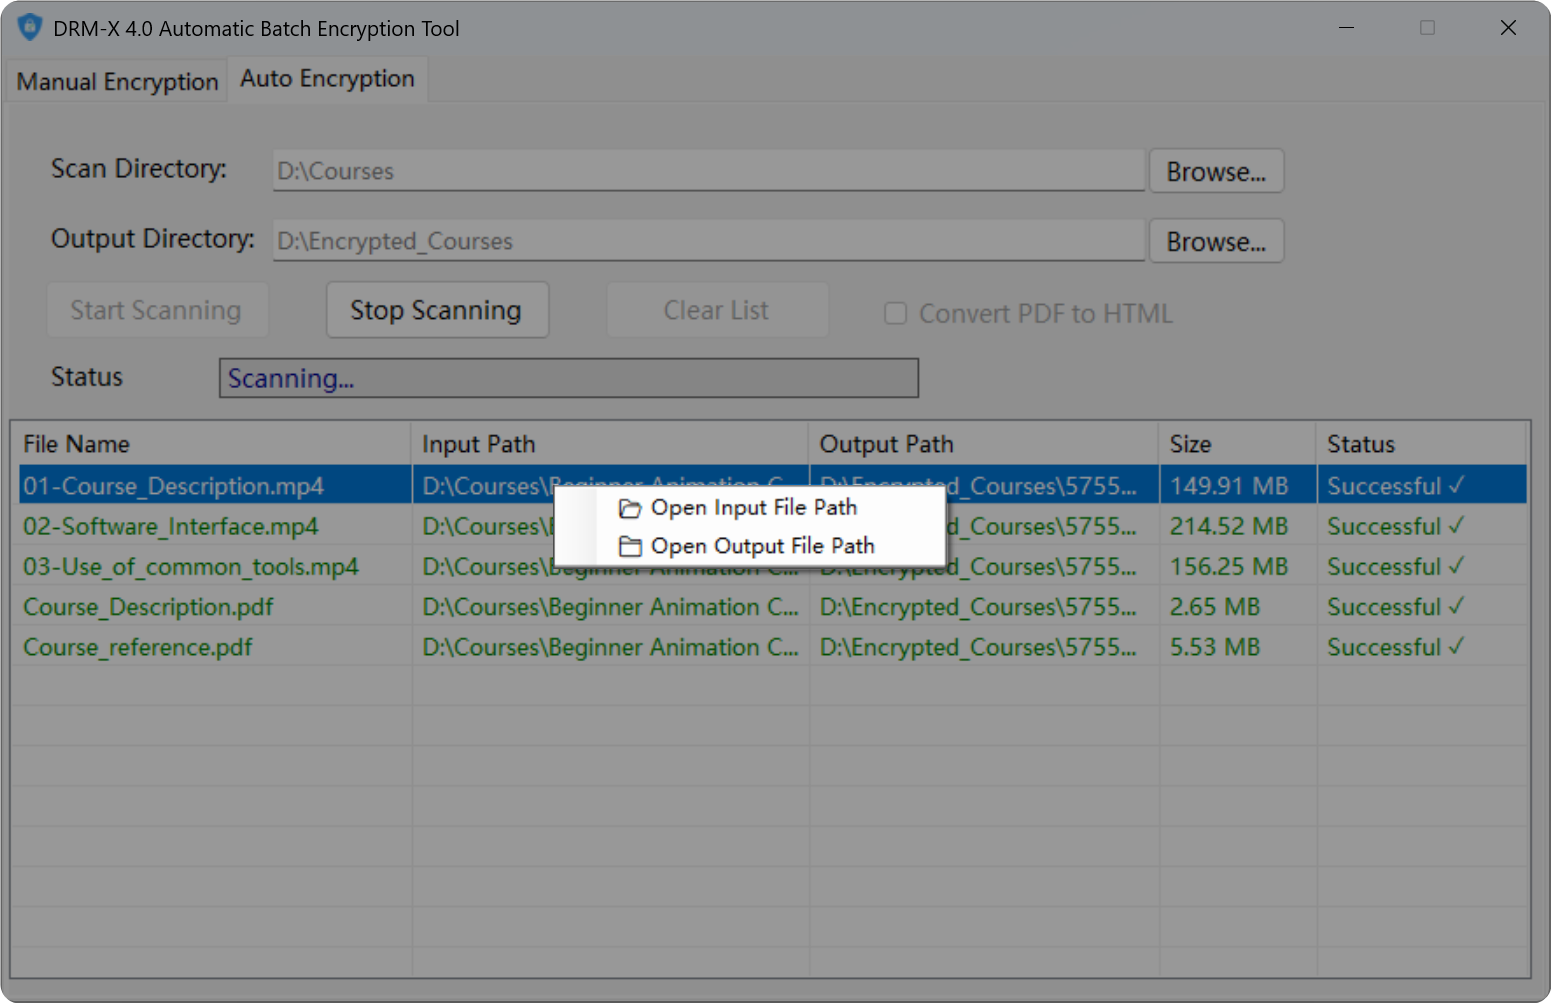Image resolution: width=1551 pixels, height=1003 pixels.
Task: Minimize the DRM-X window
Action: click(1347, 27)
